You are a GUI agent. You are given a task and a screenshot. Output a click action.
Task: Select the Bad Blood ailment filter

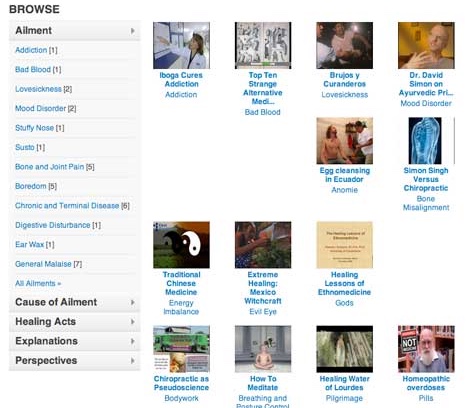click(33, 69)
